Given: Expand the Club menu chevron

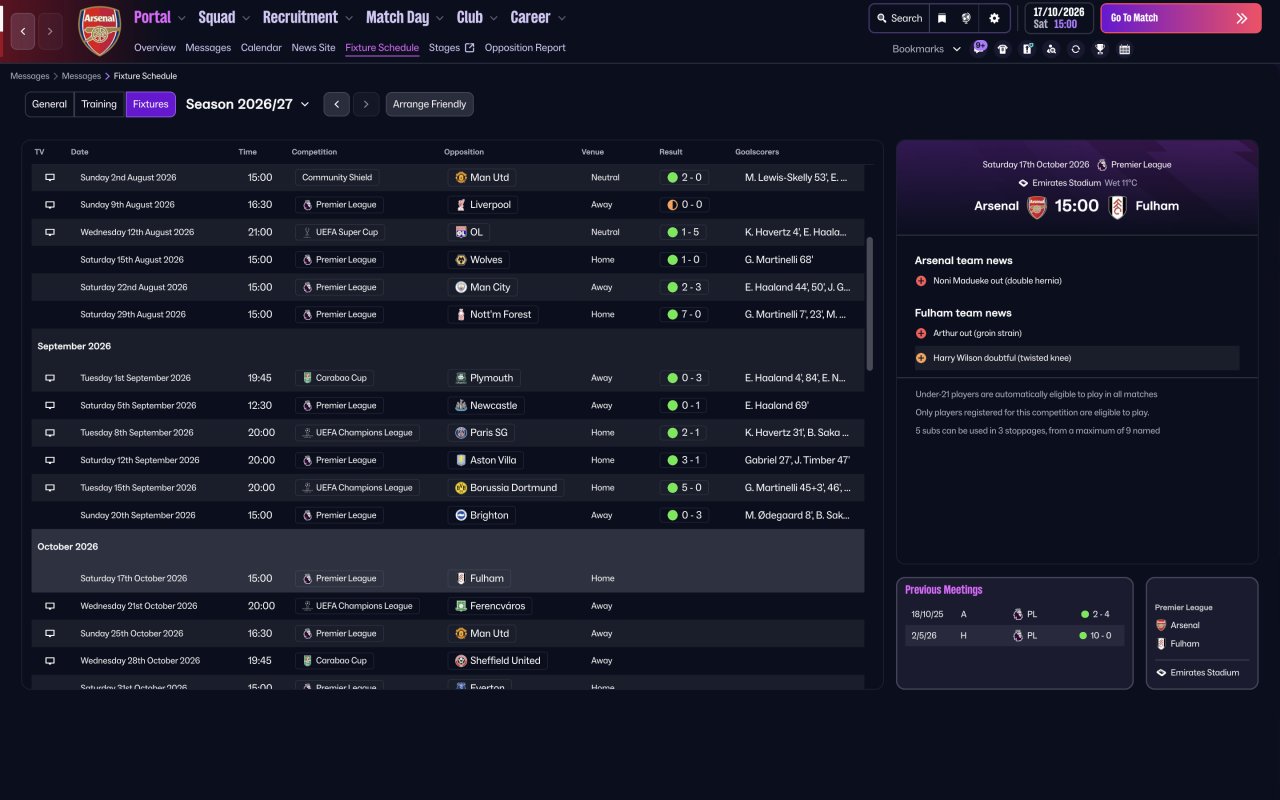Looking at the screenshot, I should click(x=493, y=18).
